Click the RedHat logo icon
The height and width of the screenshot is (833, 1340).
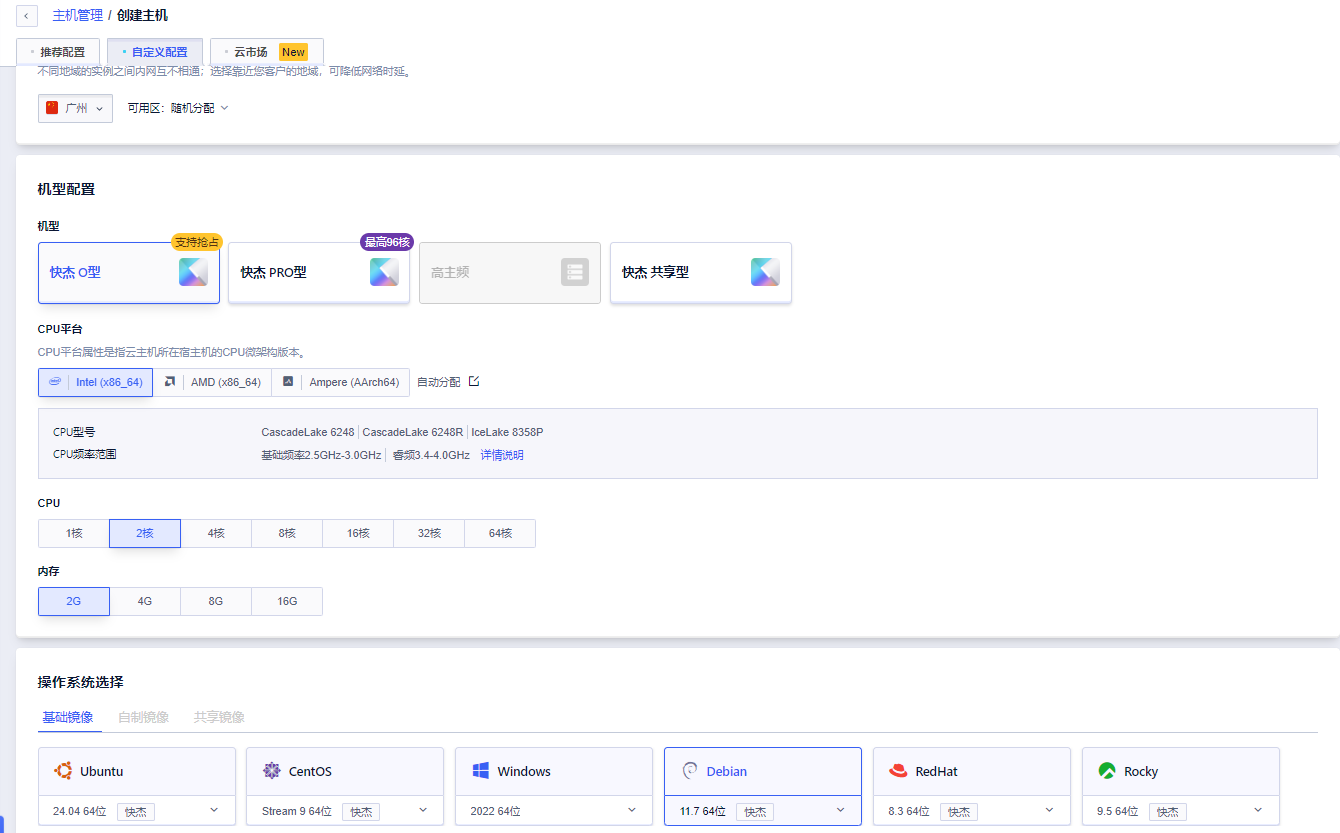pyautogui.click(x=898, y=771)
